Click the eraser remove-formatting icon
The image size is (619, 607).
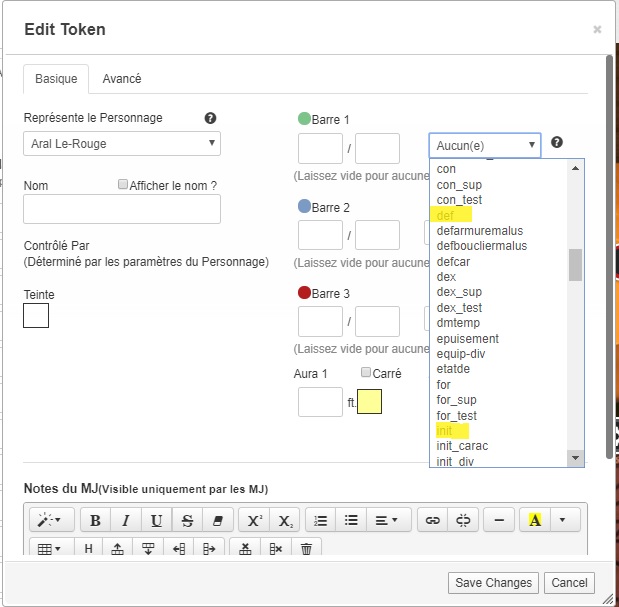pos(218,520)
